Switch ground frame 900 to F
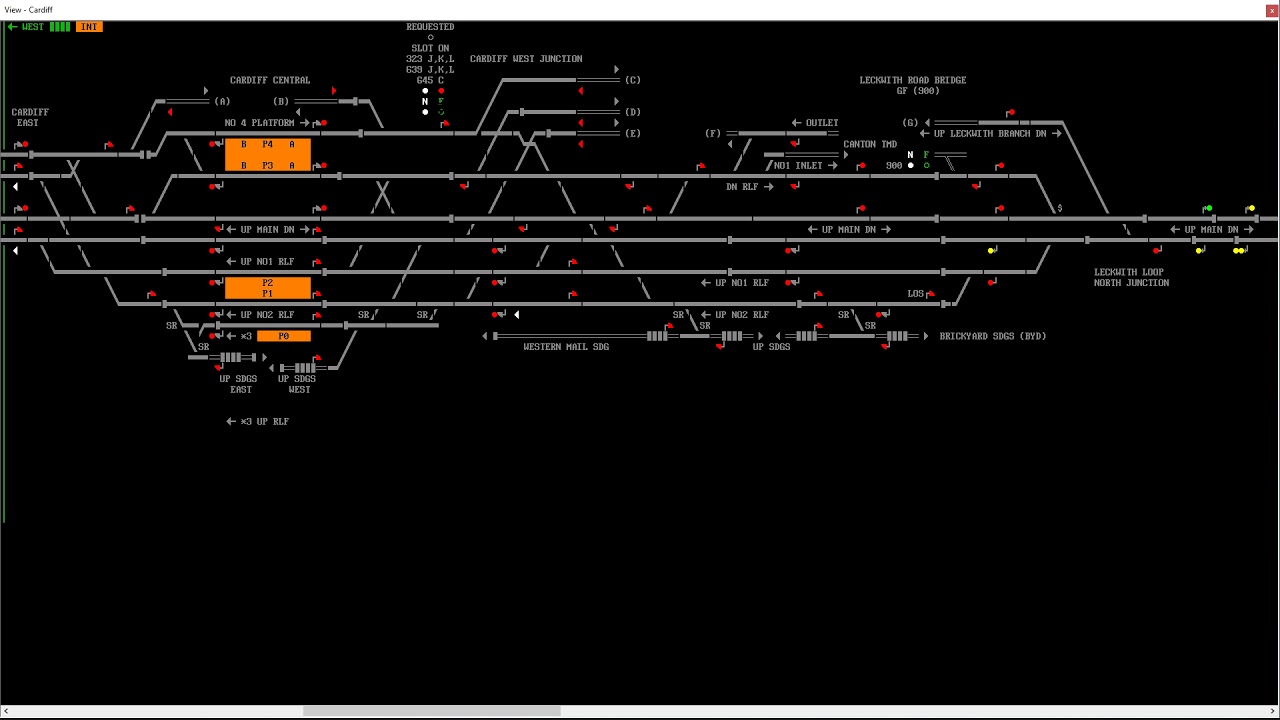Image resolution: width=1280 pixels, height=720 pixels. pos(926,155)
